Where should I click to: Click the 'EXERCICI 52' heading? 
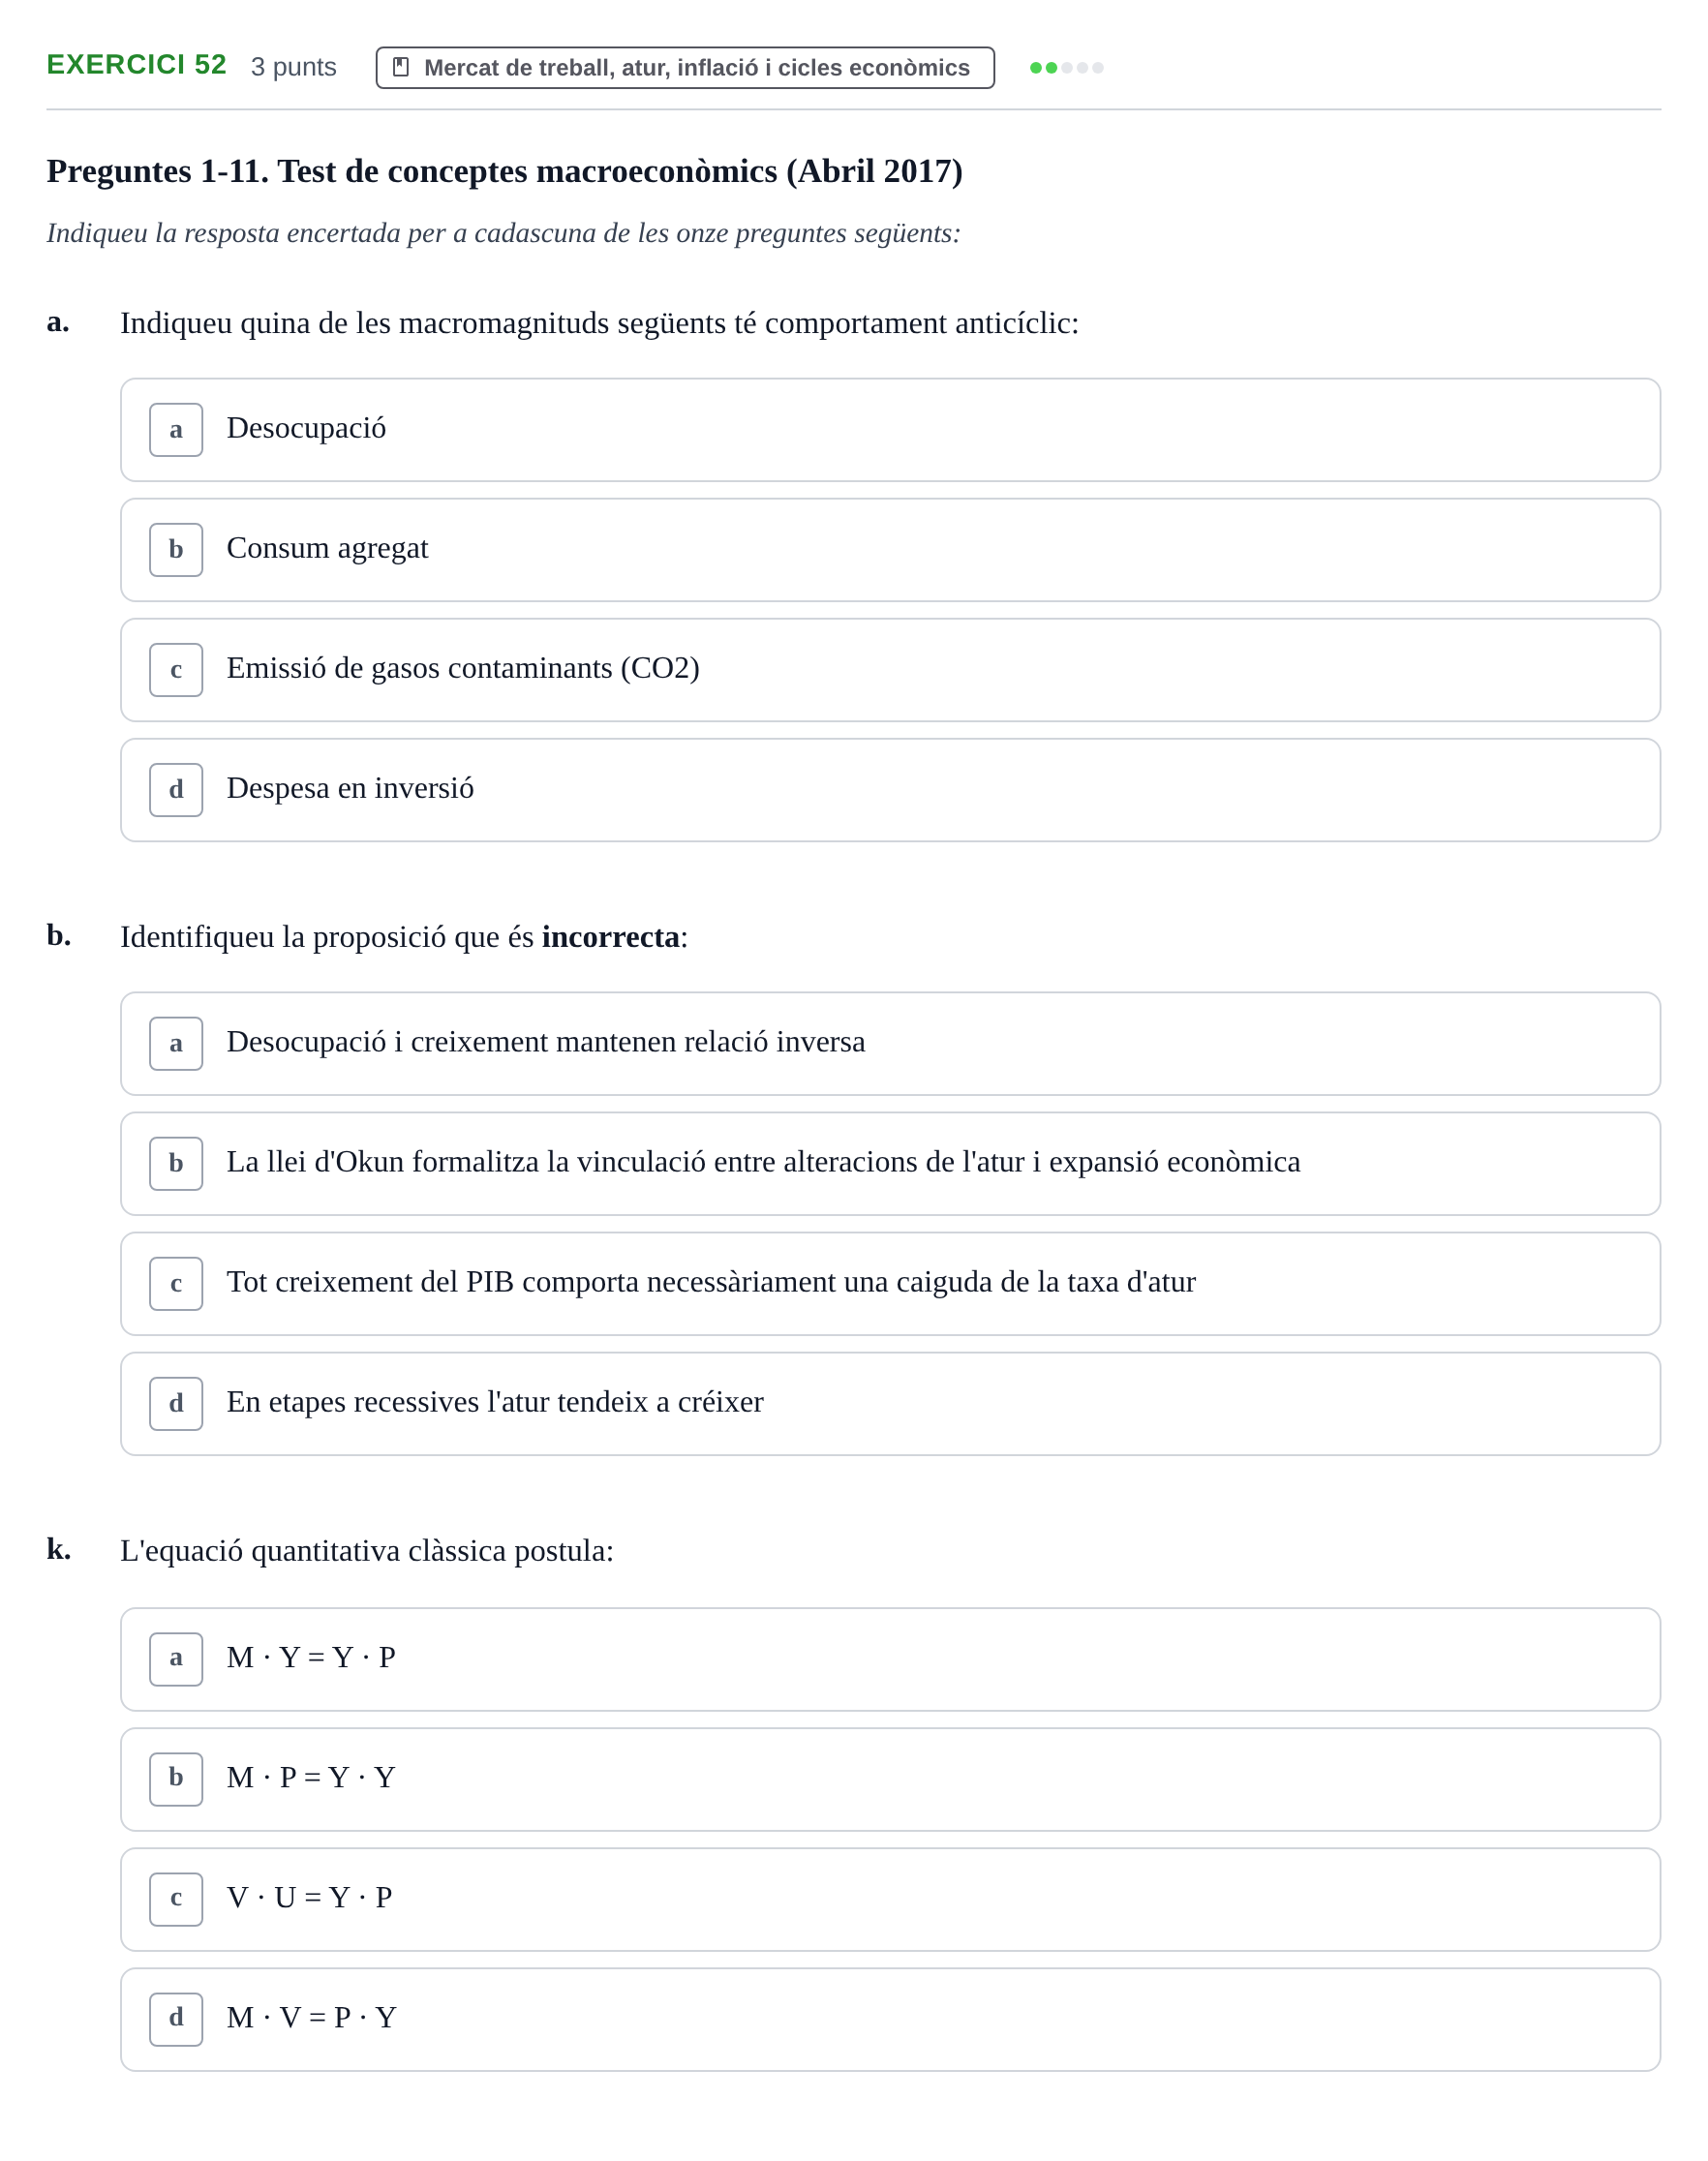[x=137, y=65]
